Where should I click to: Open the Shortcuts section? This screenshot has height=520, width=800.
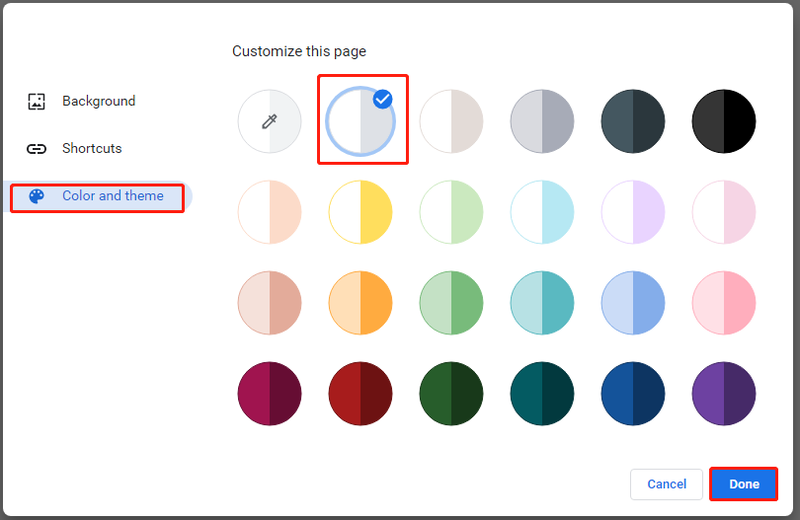[x=92, y=148]
